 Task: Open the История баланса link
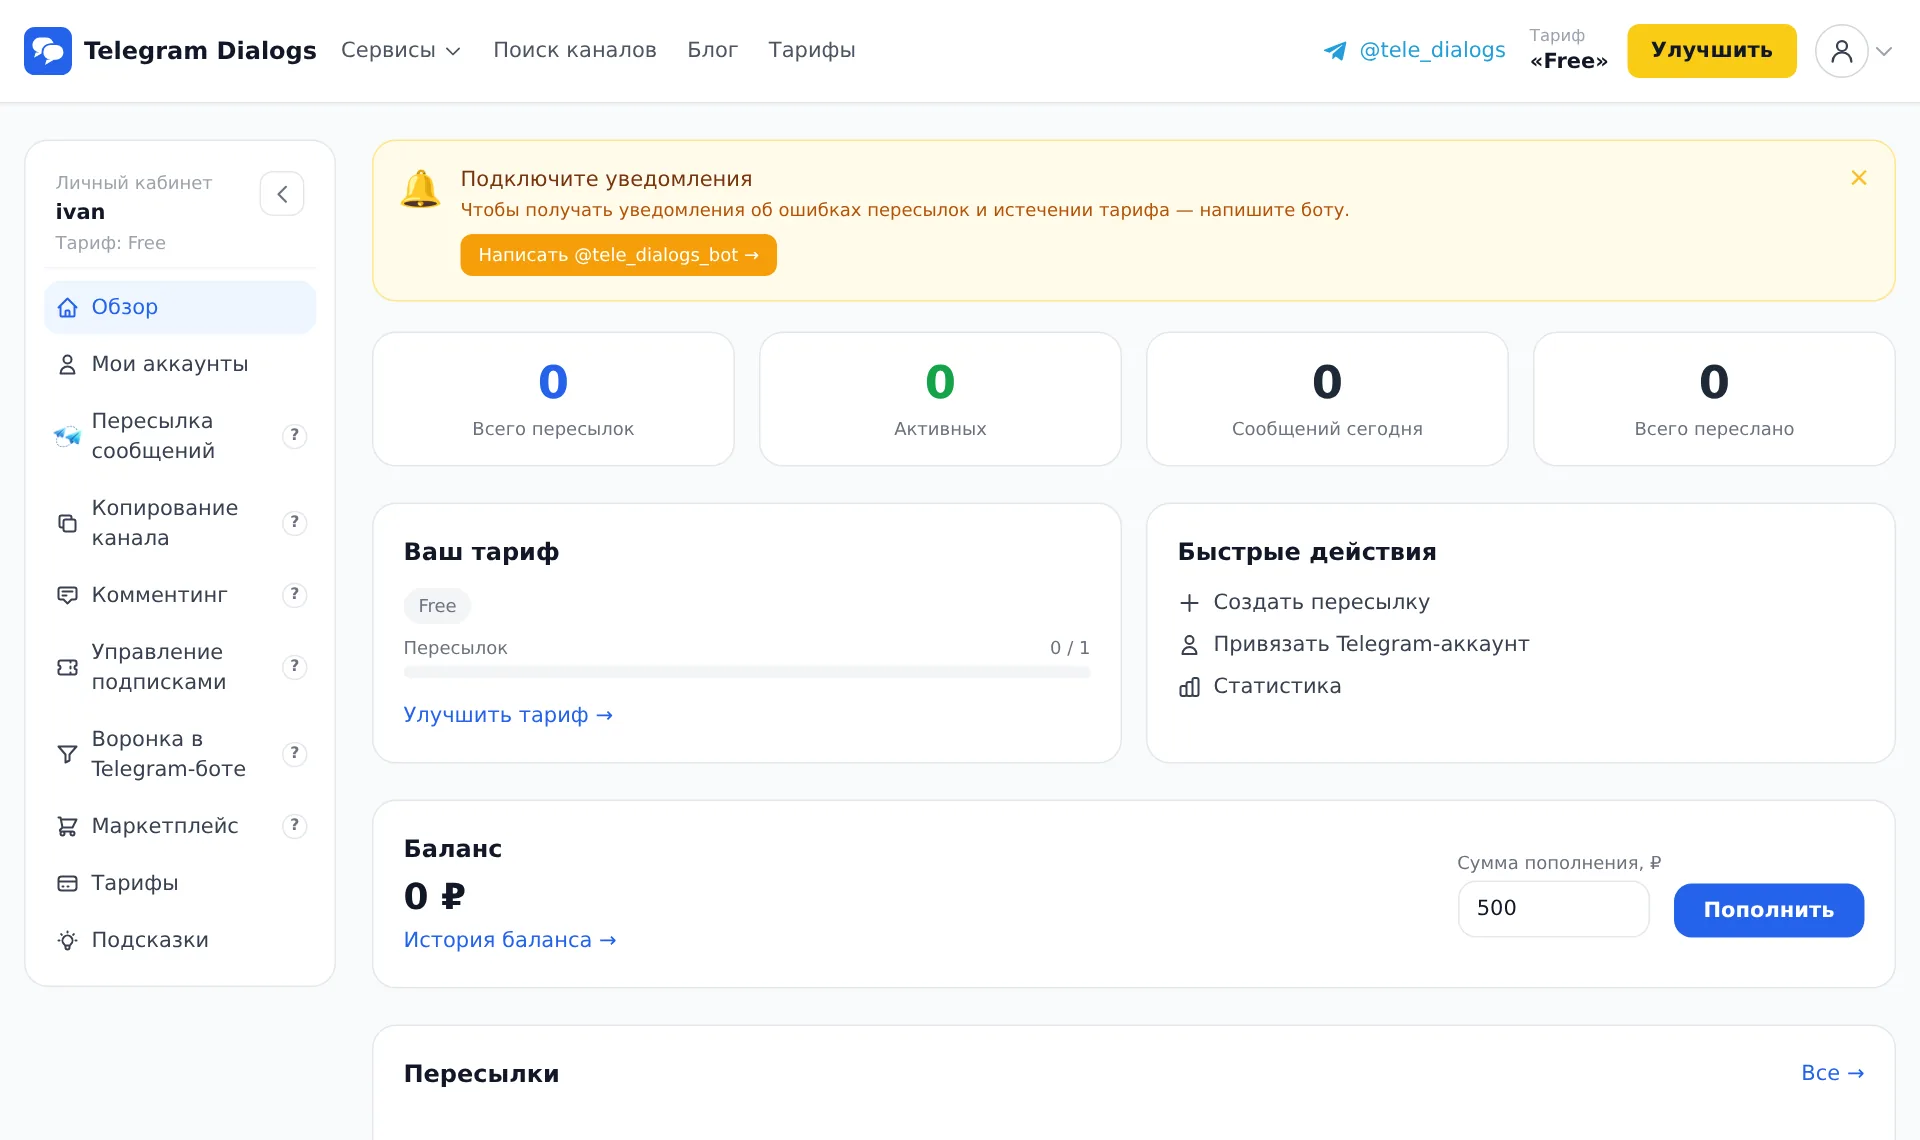click(x=510, y=940)
